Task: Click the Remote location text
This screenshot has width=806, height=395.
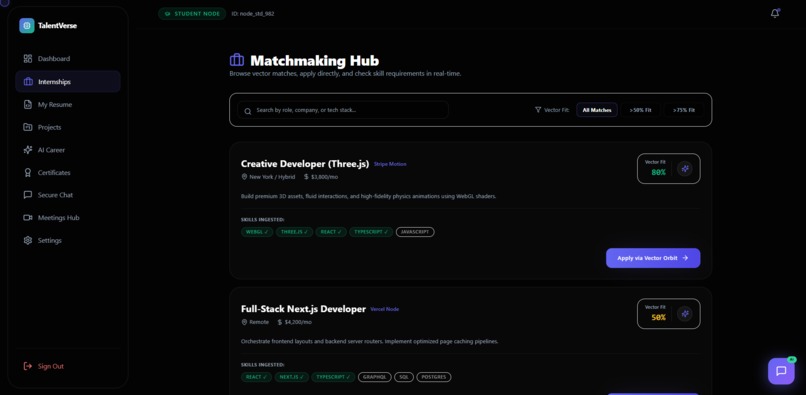Action: 259,322
